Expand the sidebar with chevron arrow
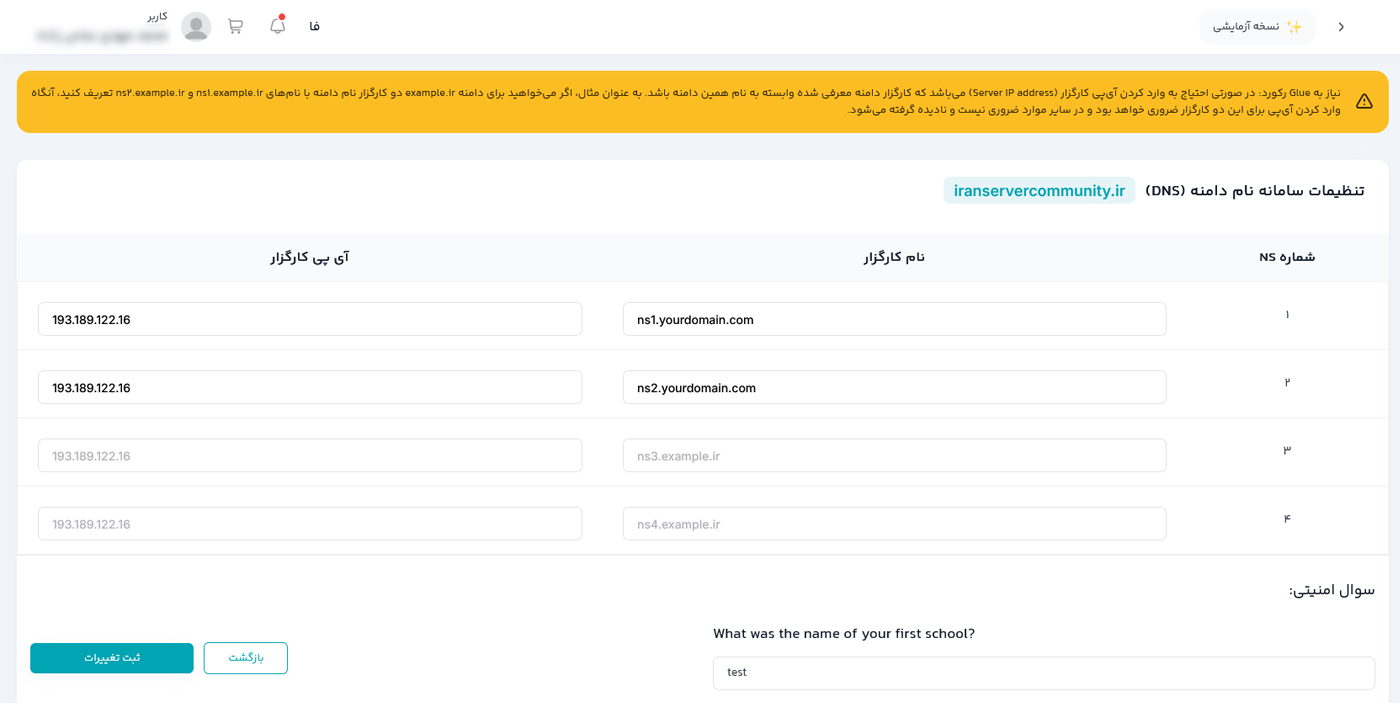 tap(1341, 27)
